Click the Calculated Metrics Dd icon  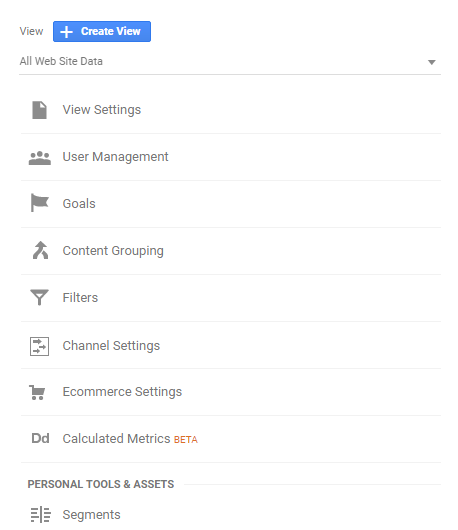click(40, 438)
